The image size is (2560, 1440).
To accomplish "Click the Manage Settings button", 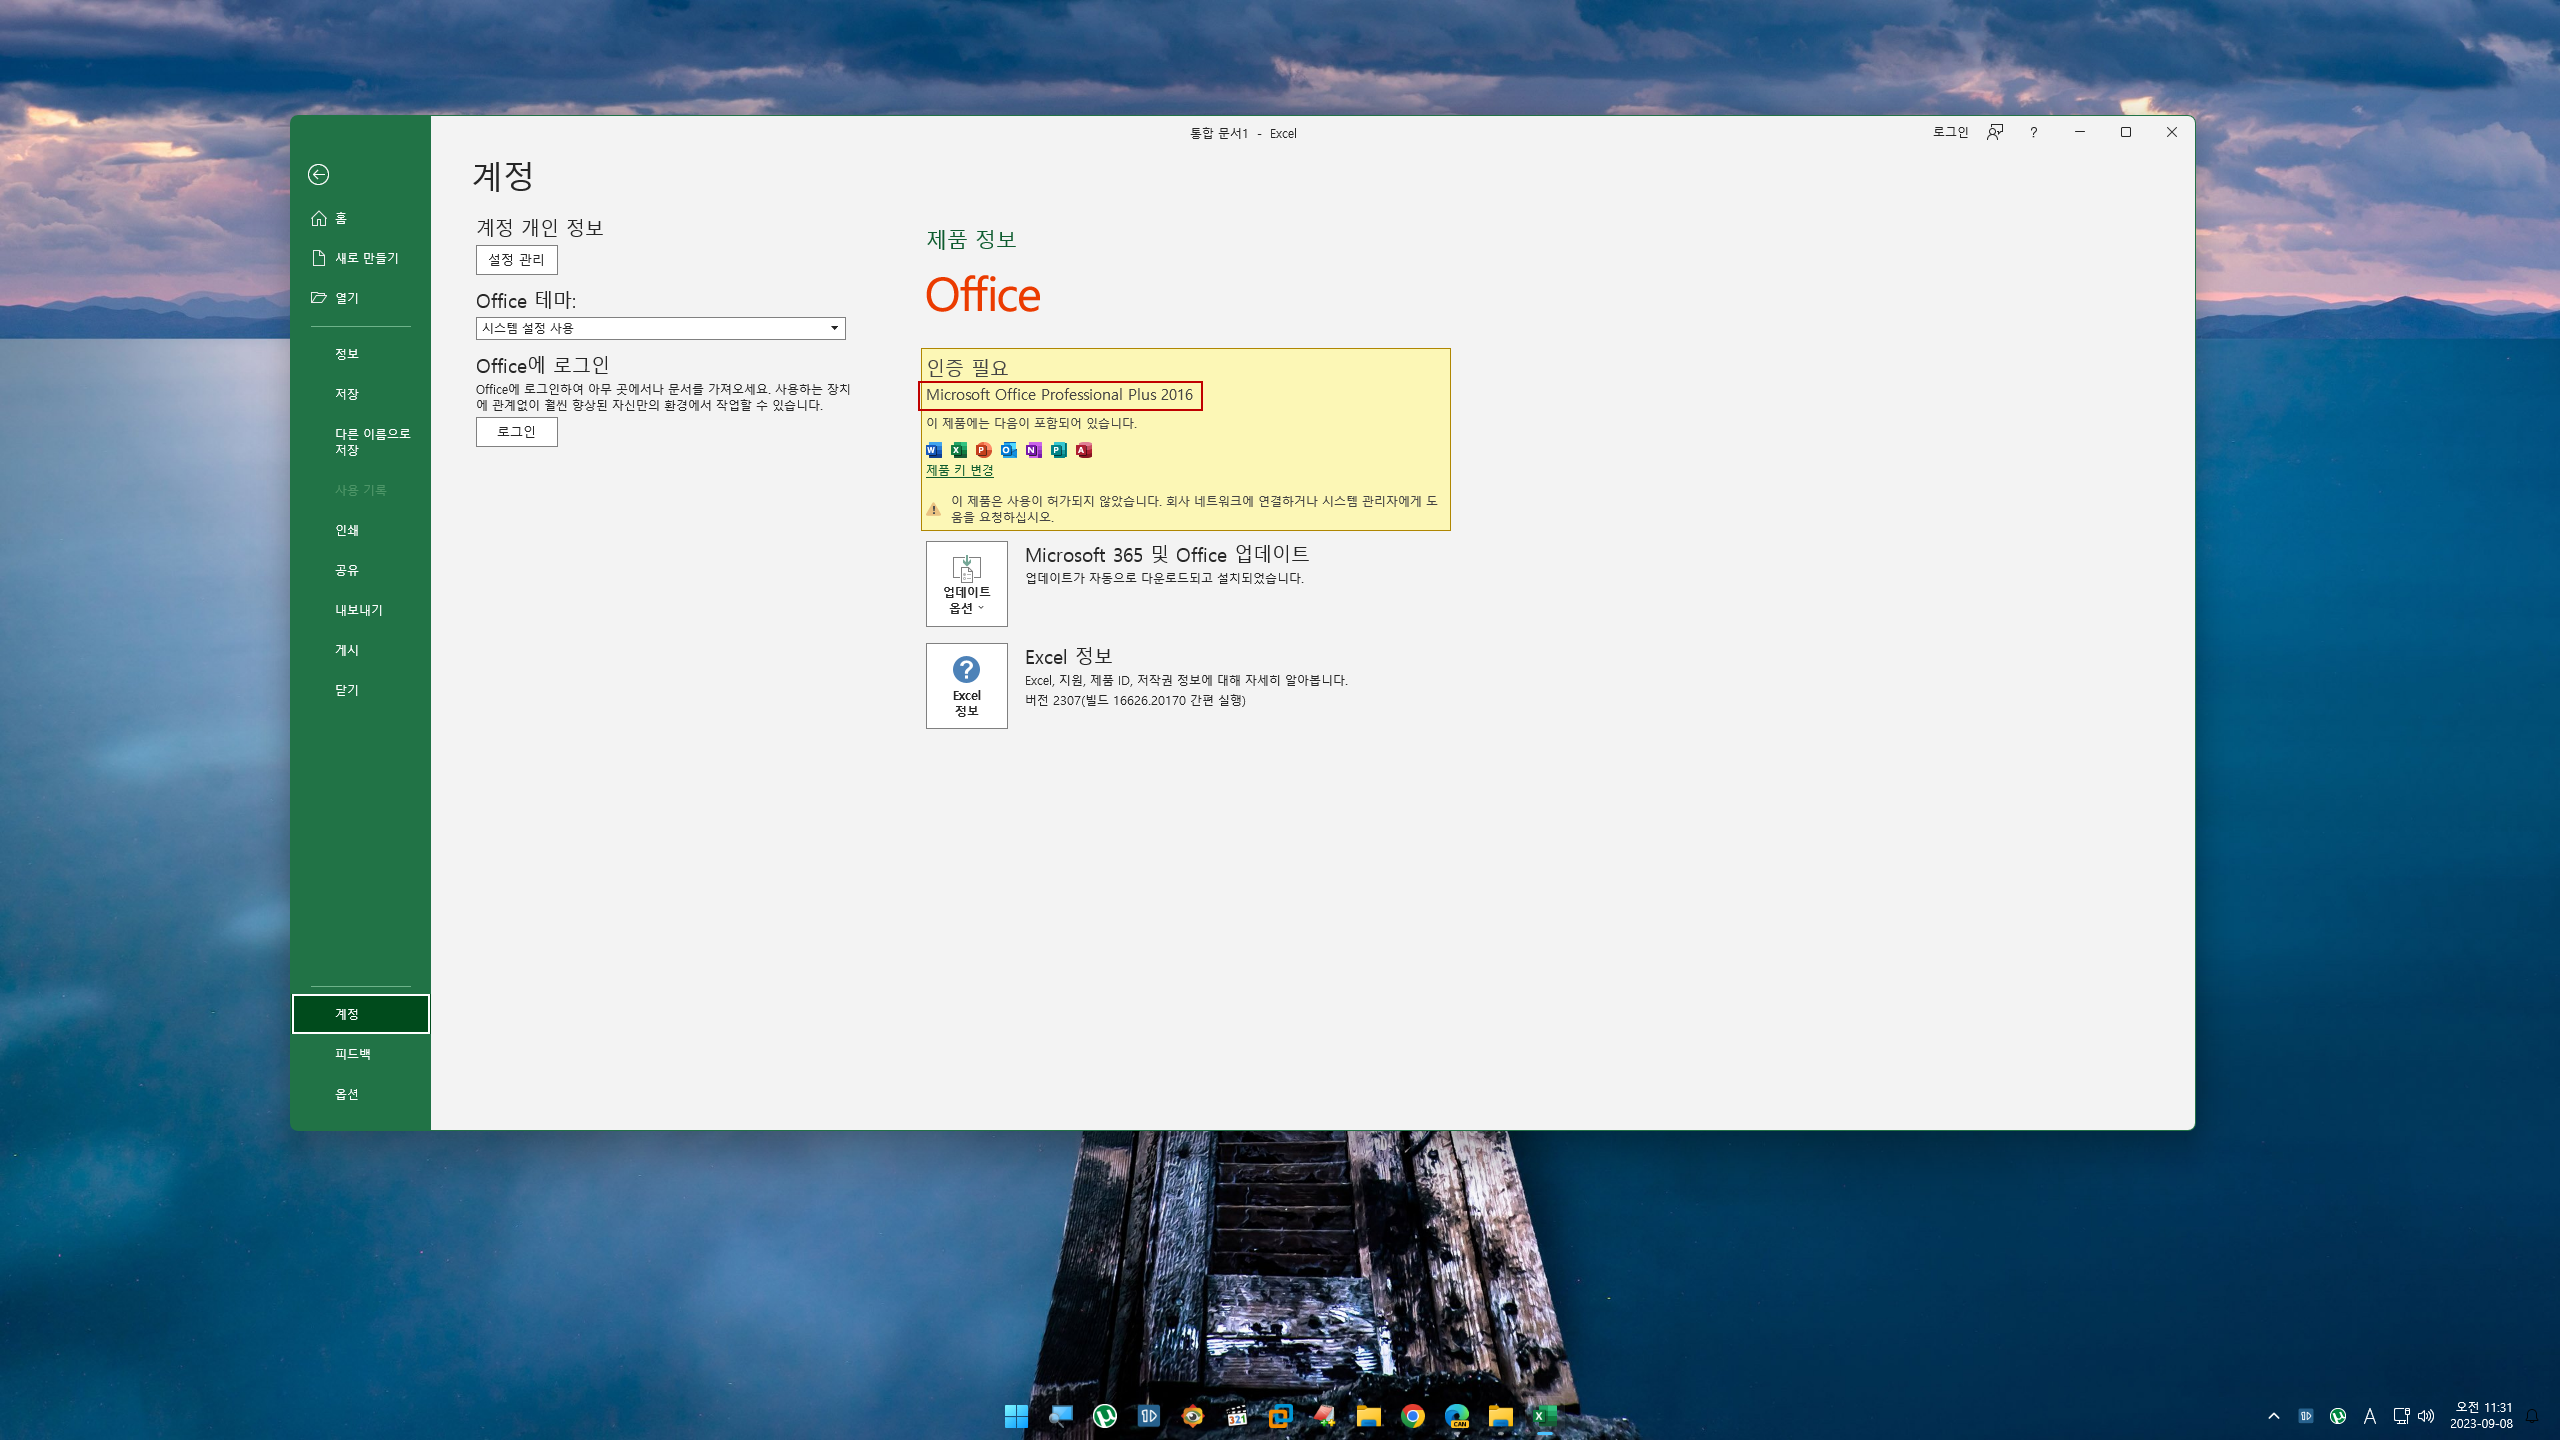I will 516,260.
